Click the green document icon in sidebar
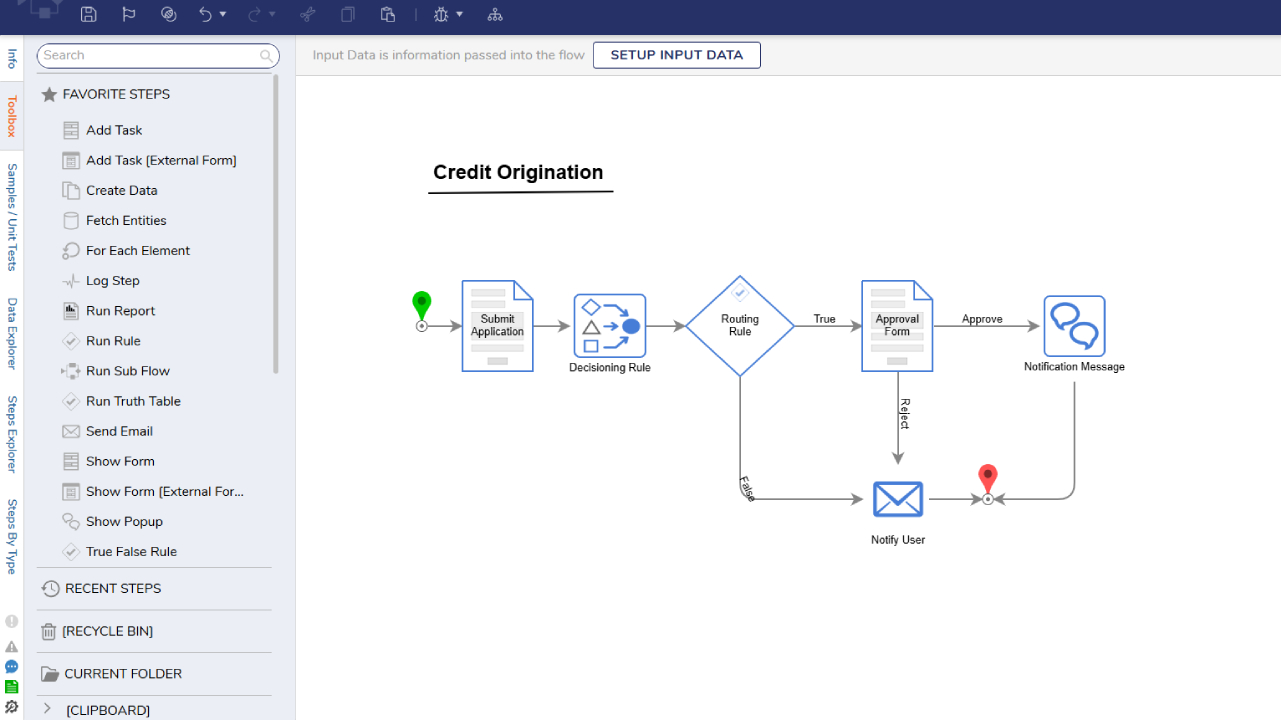This screenshot has width=1281, height=720. 12,687
